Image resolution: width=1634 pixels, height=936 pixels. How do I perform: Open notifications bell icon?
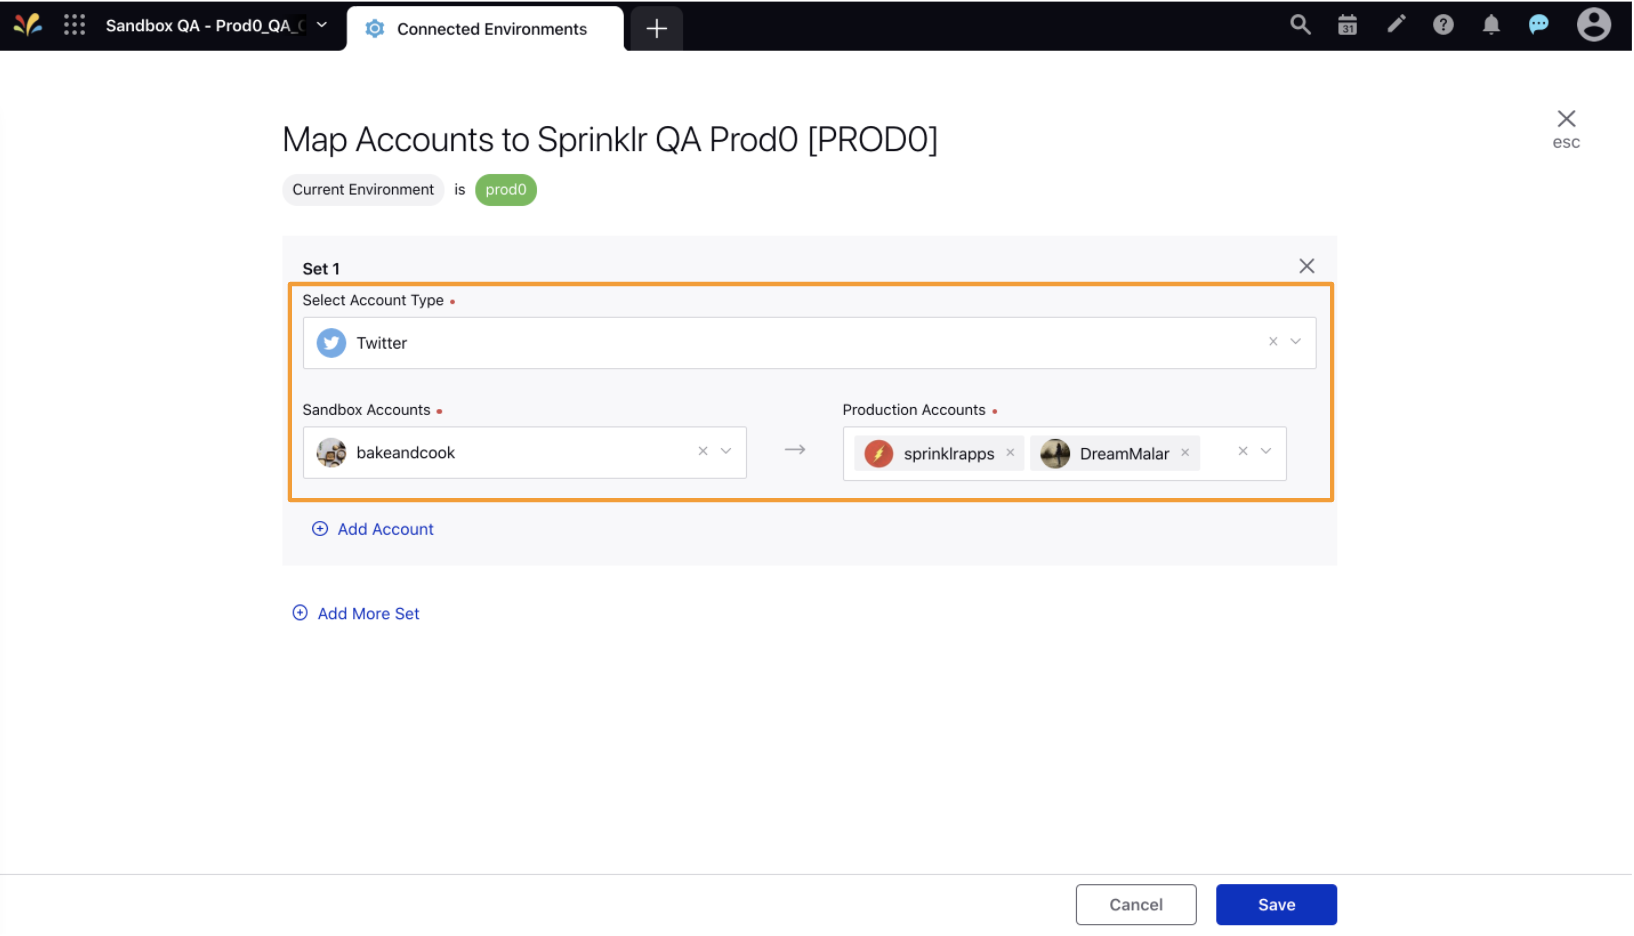tap(1491, 25)
